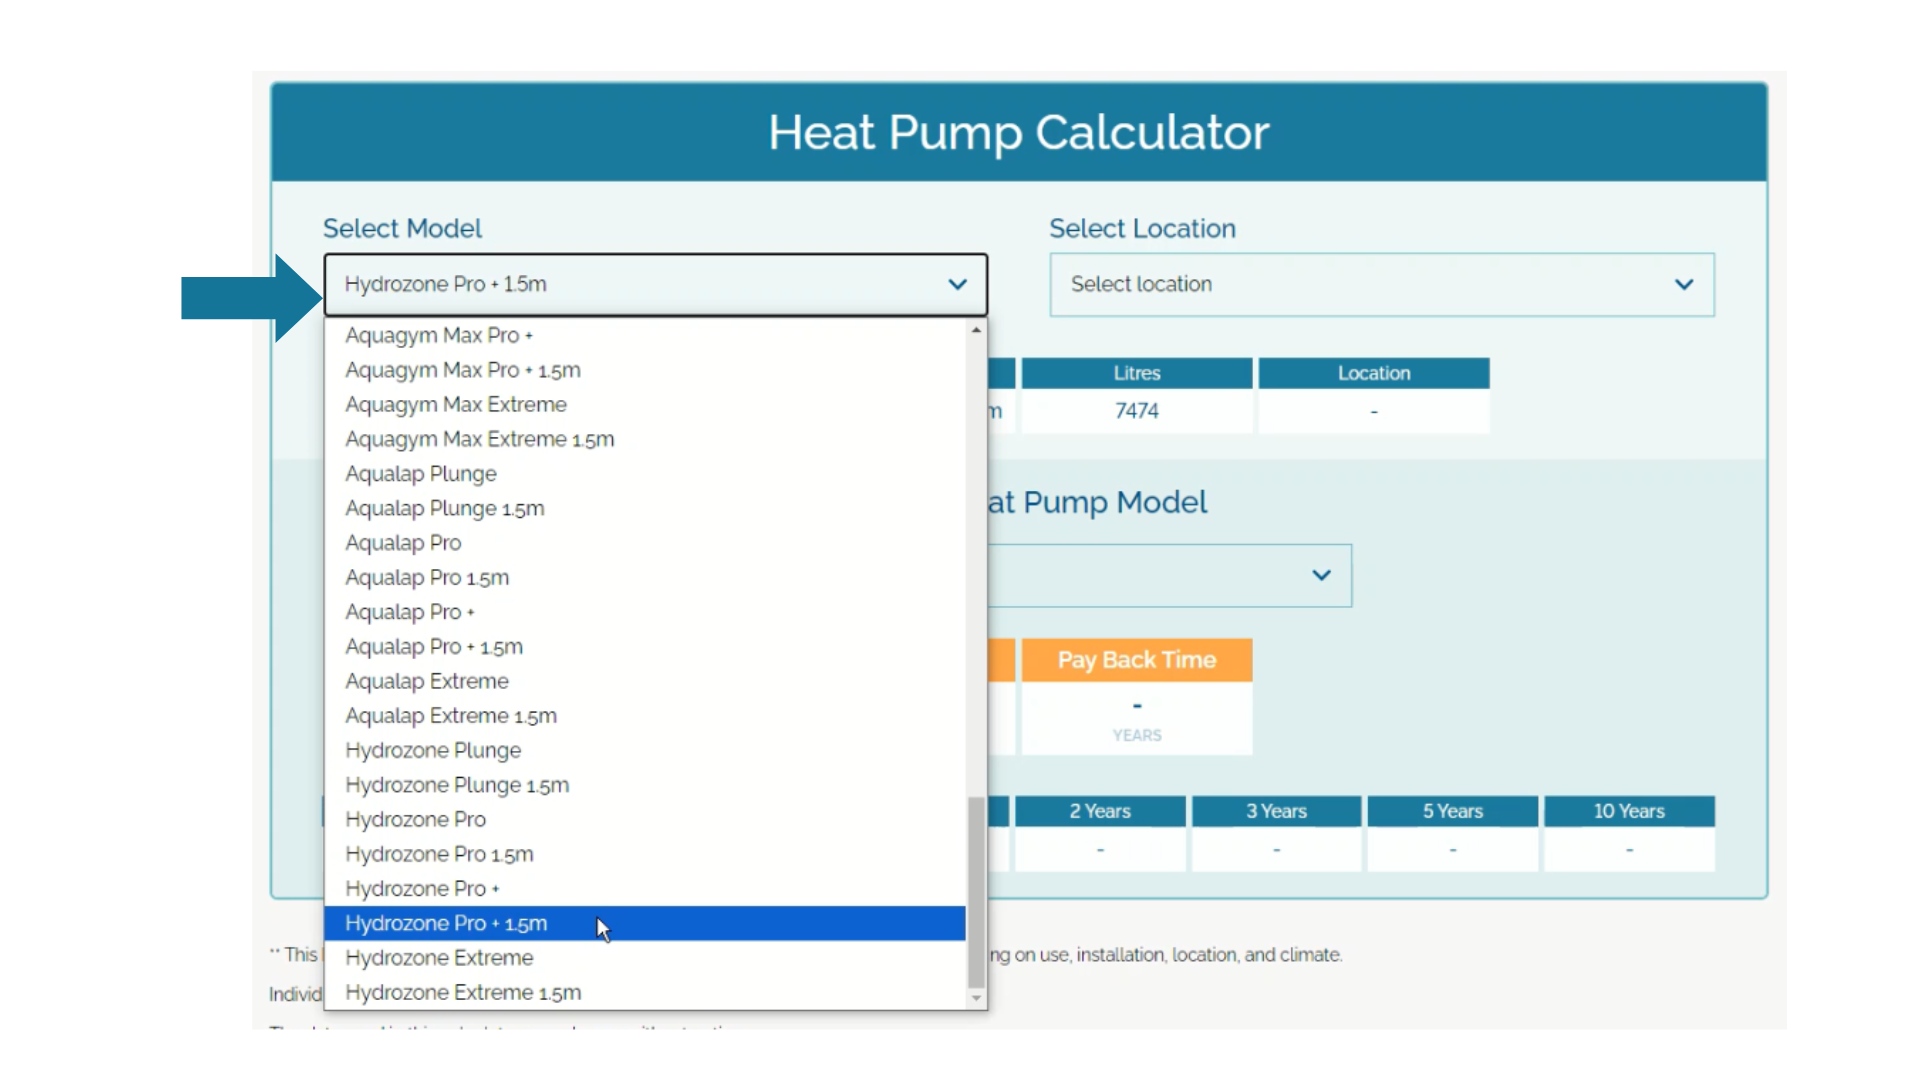
Task: Pick Aqualap Plunge from the model list
Action: (421, 473)
